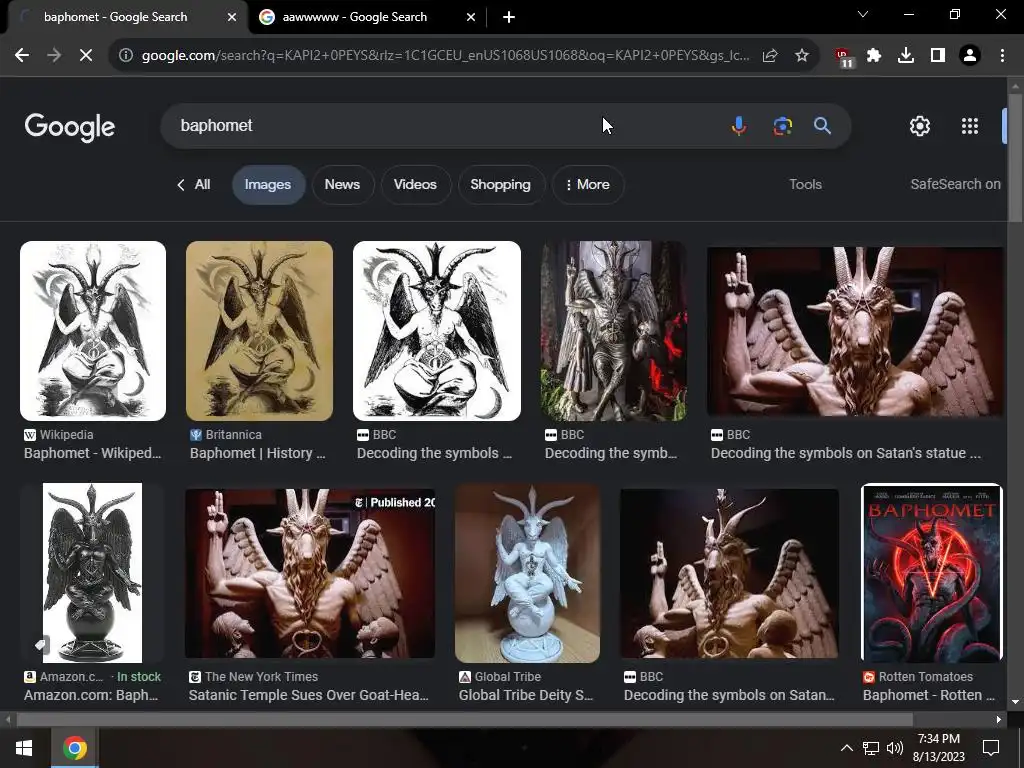Open the Google apps grid
Viewport: 1024px width, 768px height.
(970, 126)
